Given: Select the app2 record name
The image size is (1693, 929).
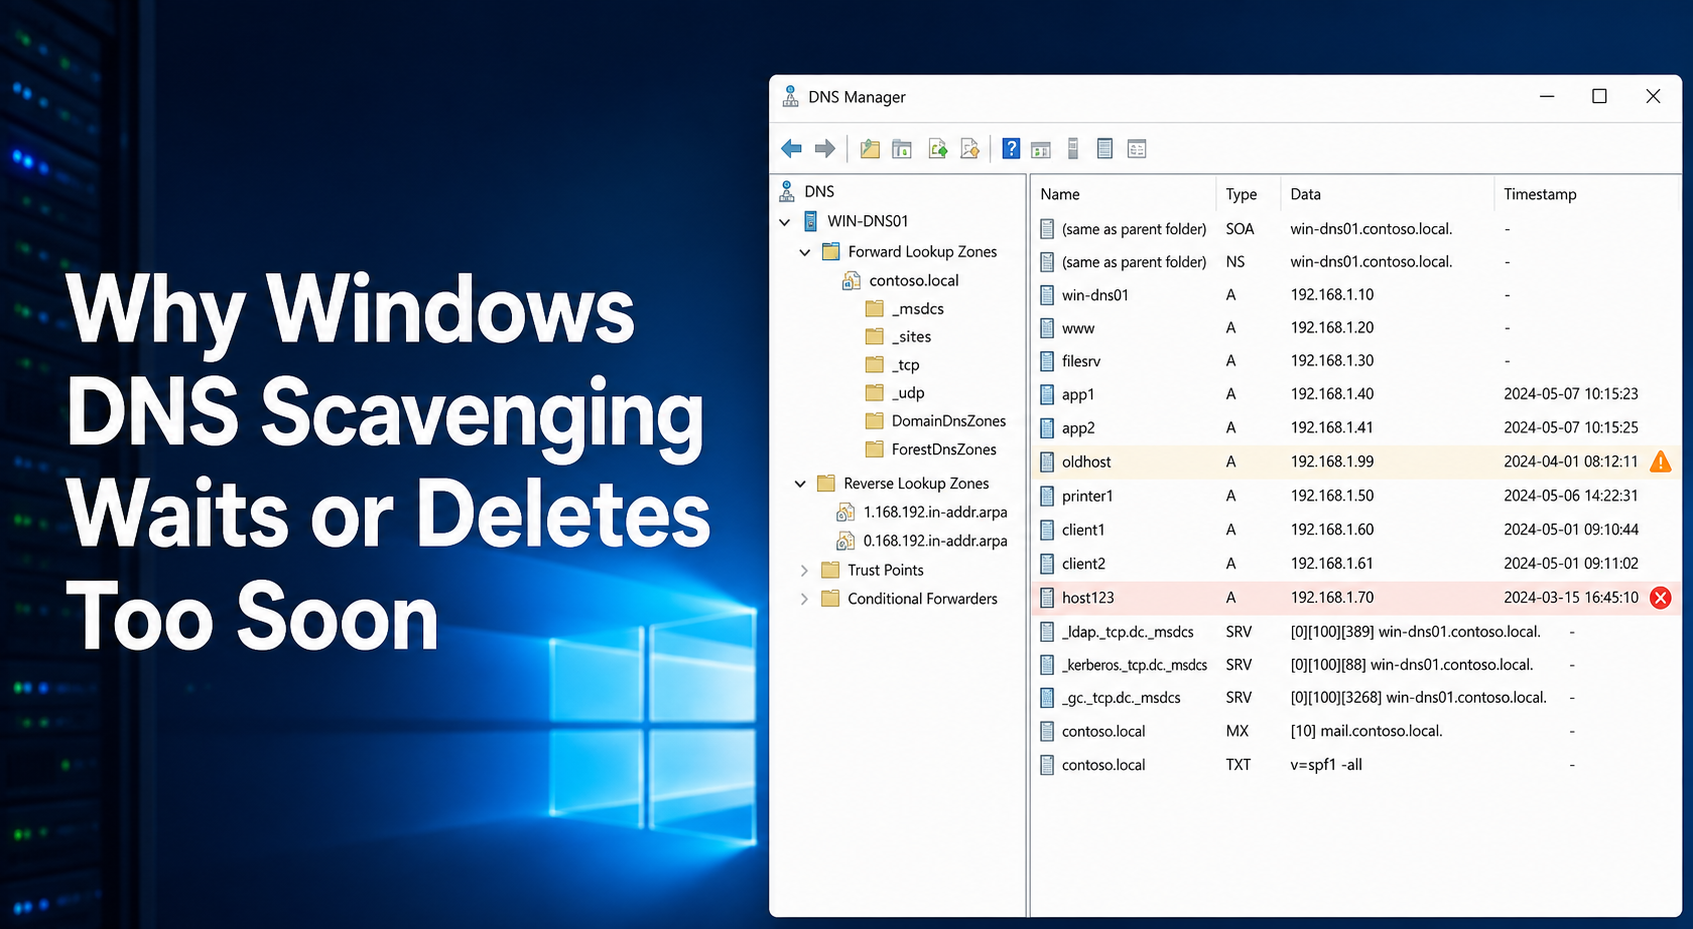Looking at the screenshot, I should [1078, 428].
